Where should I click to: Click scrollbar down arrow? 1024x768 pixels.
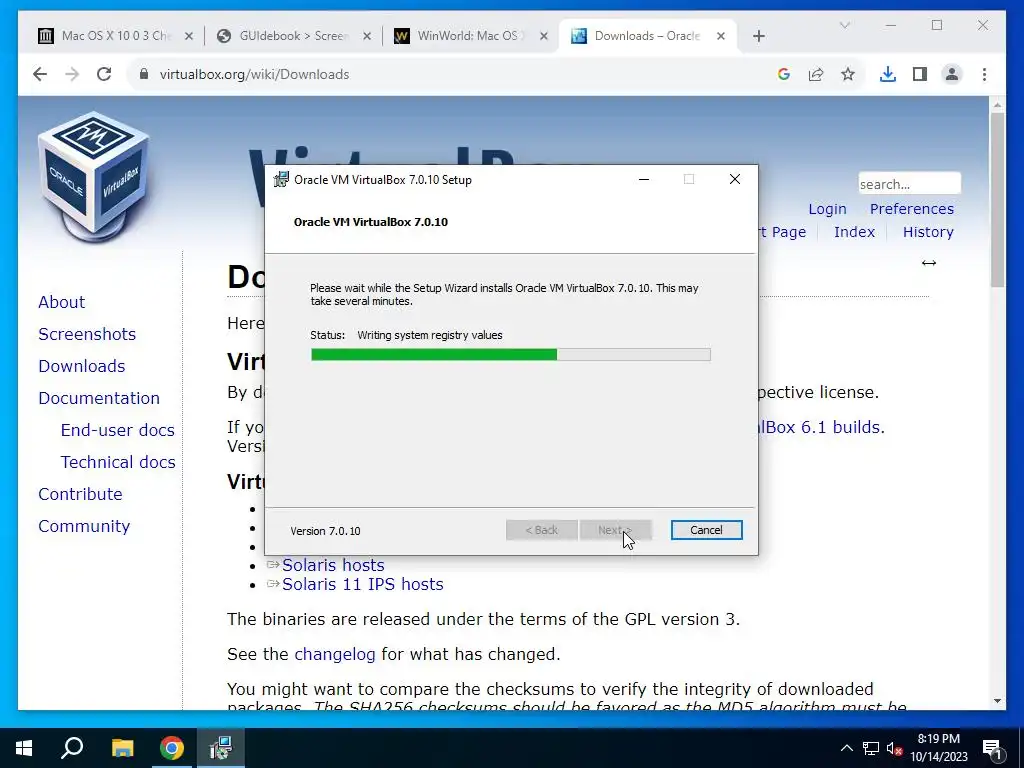[x=997, y=701]
